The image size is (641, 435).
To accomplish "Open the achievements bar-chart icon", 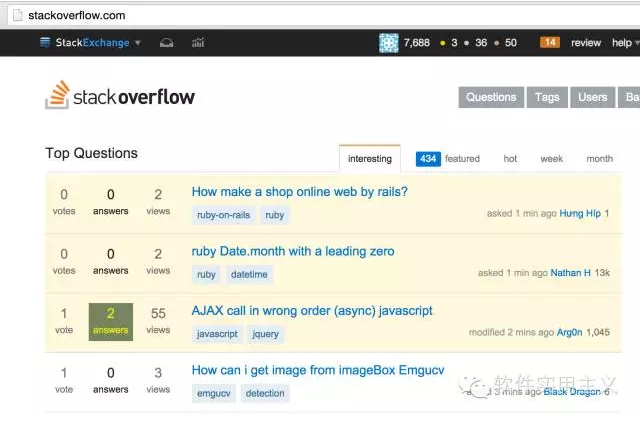I will click(x=198, y=43).
